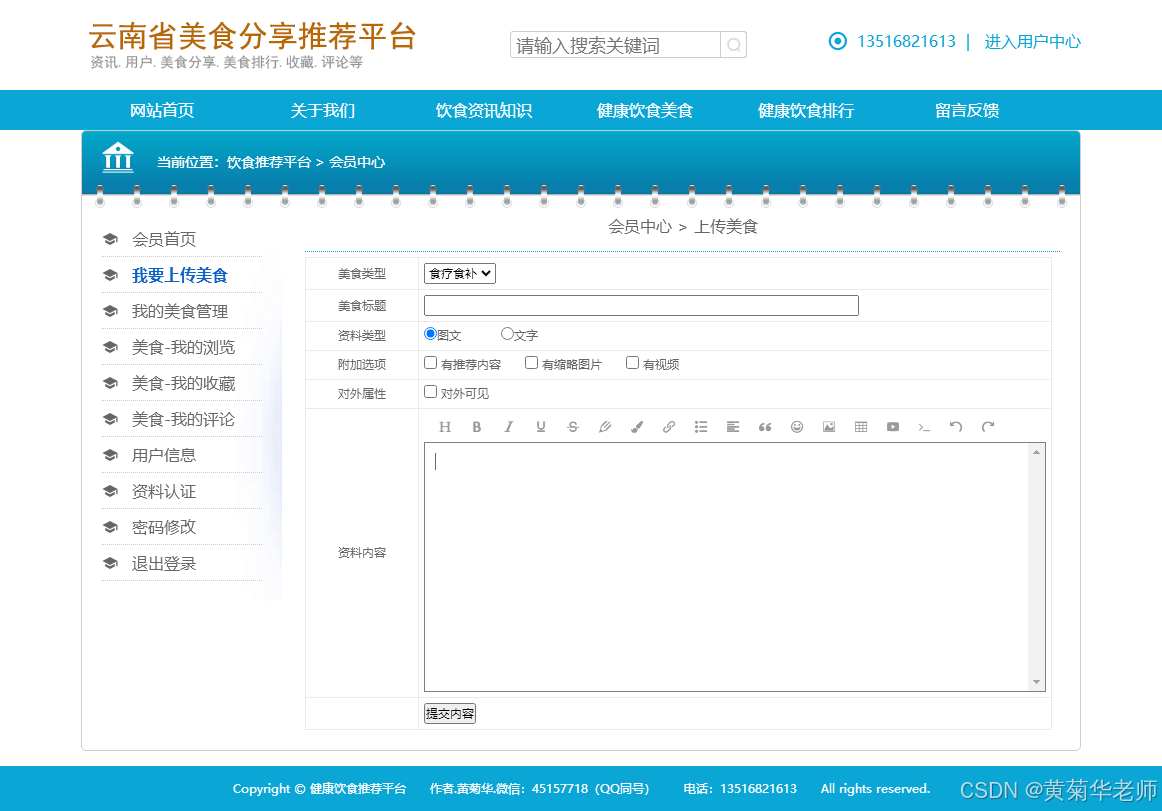Select the 文字 radio button
The height and width of the screenshot is (811, 1162).
tap(508, 333)
